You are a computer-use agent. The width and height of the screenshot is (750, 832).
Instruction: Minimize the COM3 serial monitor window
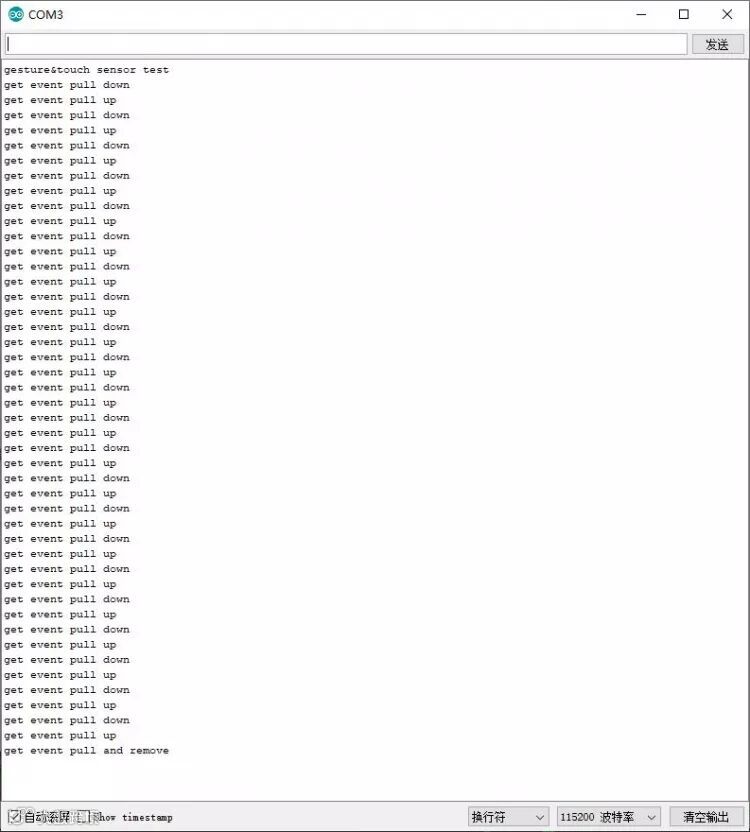coord(641,14)
